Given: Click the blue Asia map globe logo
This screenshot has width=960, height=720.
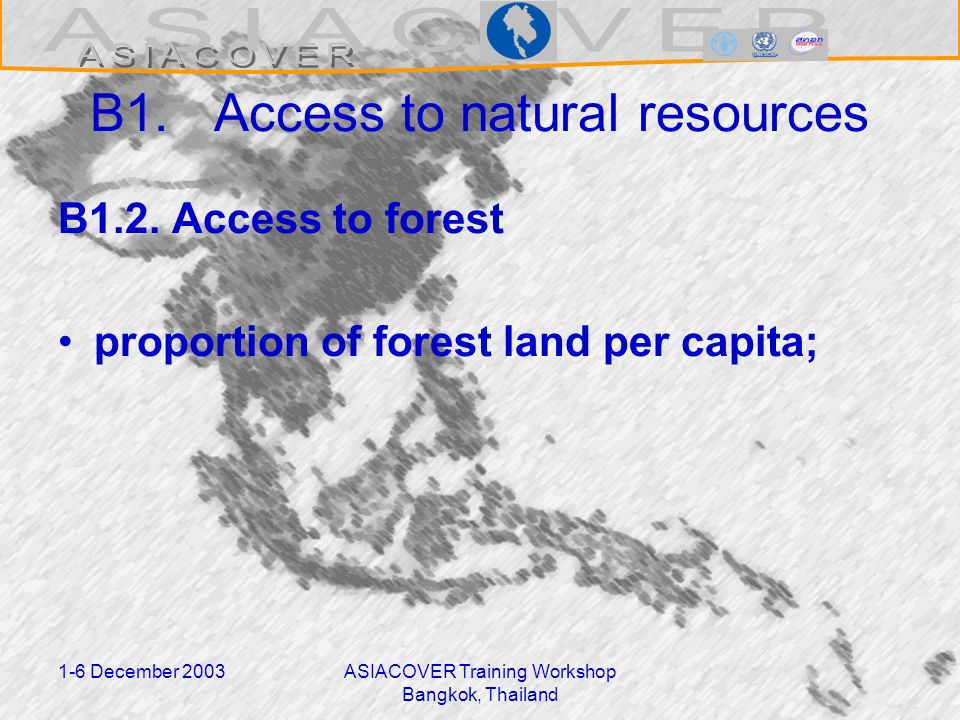Looking at the screenshot, I should coord(519,30).
